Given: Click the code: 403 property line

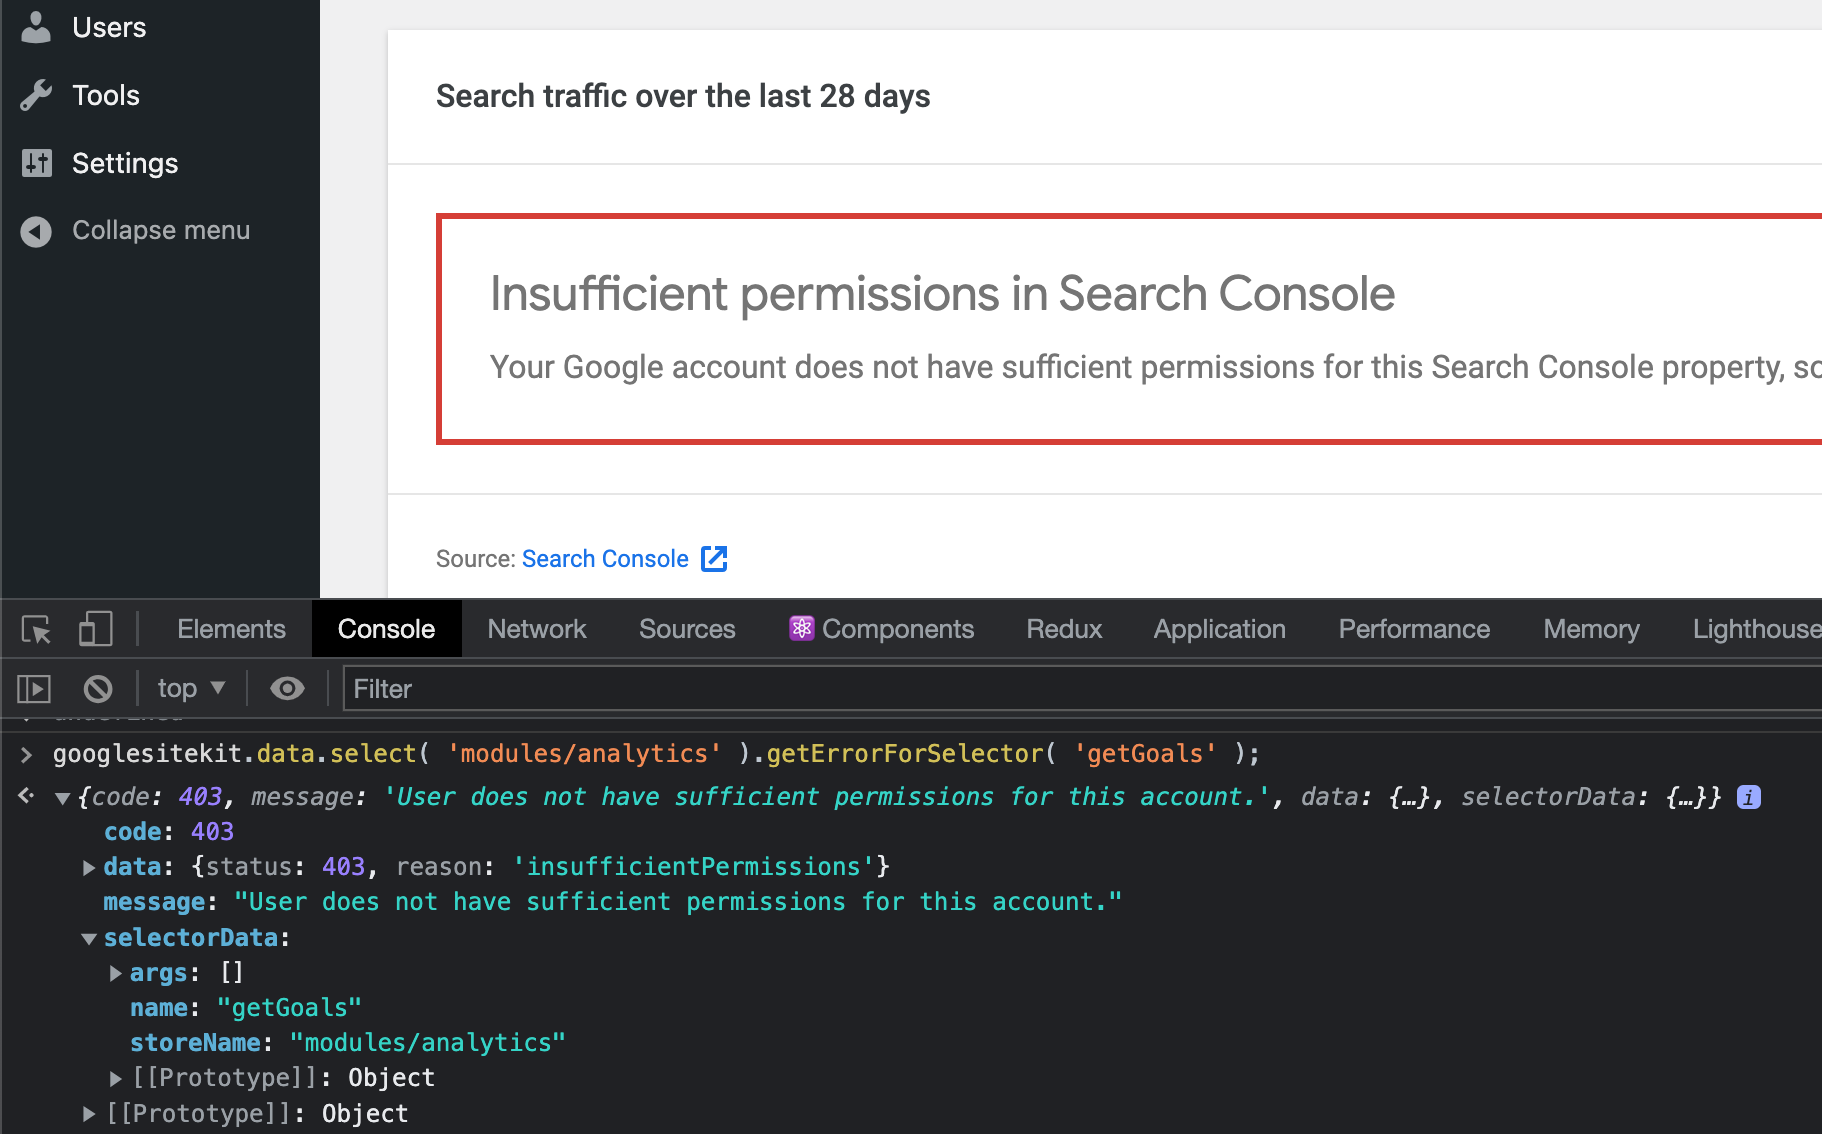Looking at the screenshot, I should click(169, 832).
